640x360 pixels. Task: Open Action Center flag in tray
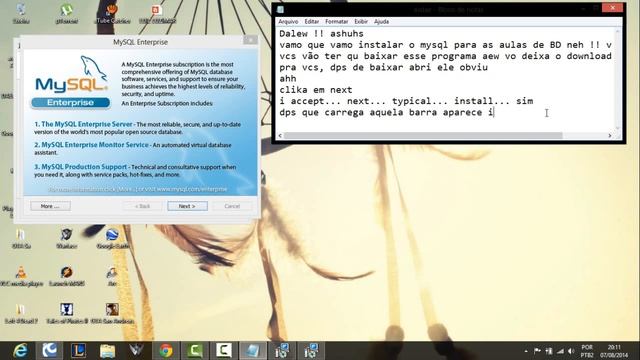[x=538, y=351]
